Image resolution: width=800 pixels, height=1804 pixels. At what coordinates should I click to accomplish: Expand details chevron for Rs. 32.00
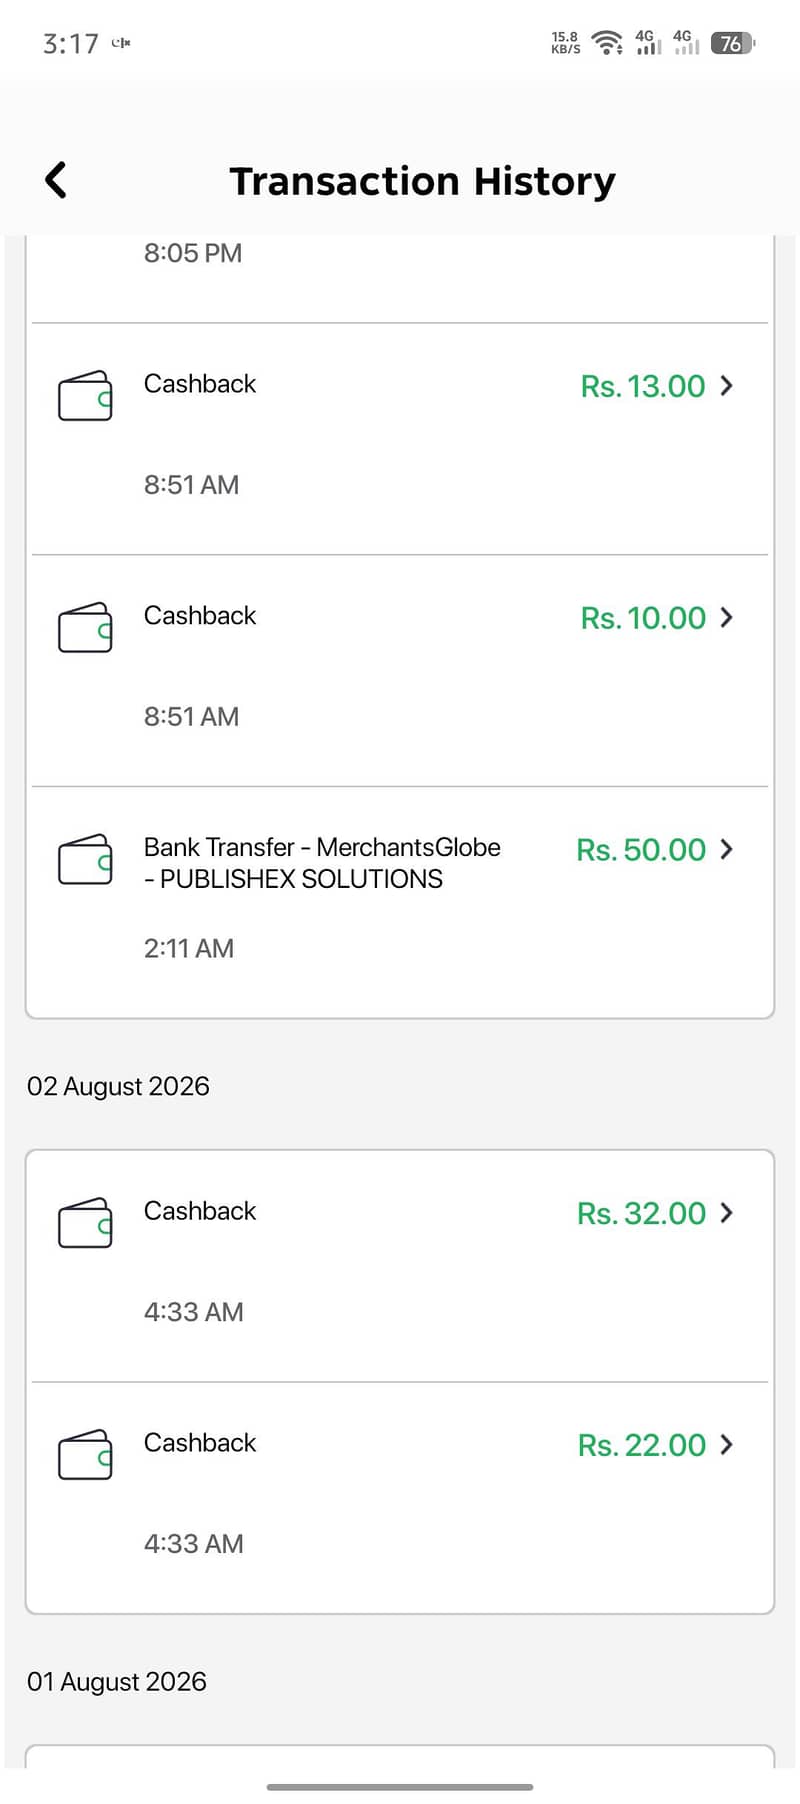click(x=727, y=1212)
